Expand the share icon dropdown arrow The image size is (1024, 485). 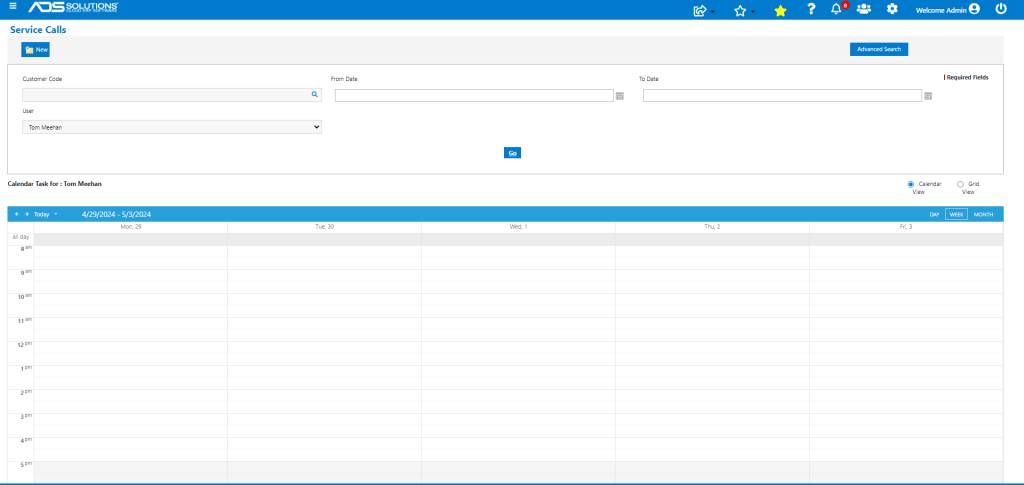pyautogui.click(x=712, y=11)
